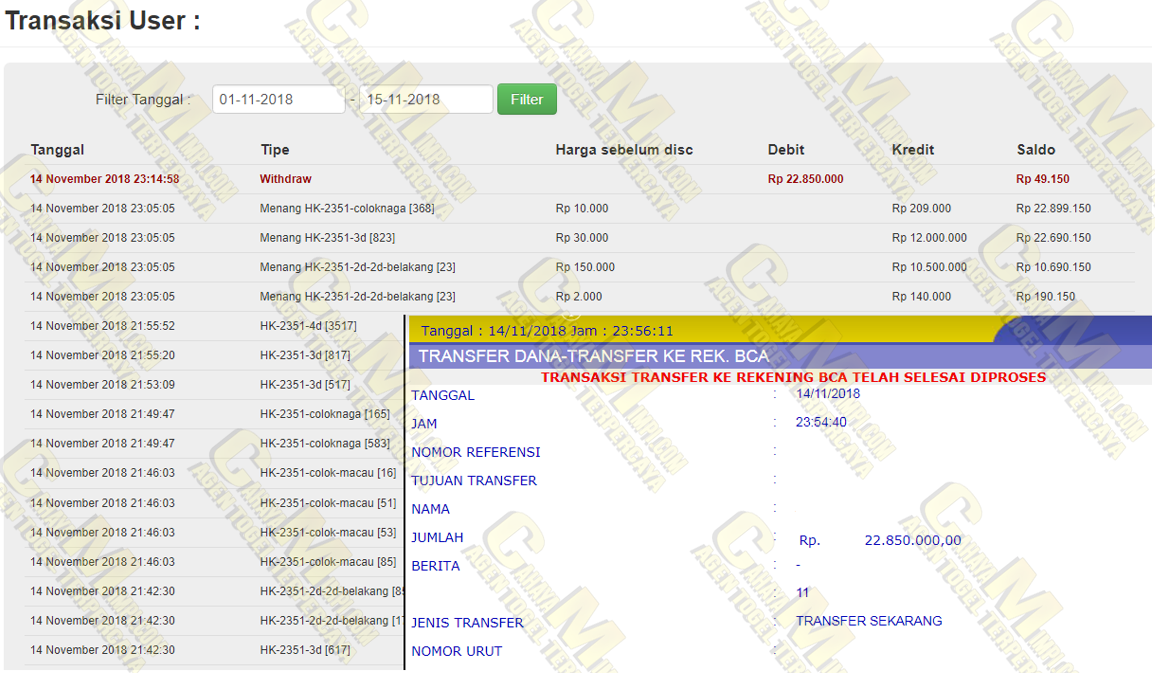The image size is (1155, 673).
Task: Click Menang HK-2351-coloknaga [368] entry
Action: point(346,209)
